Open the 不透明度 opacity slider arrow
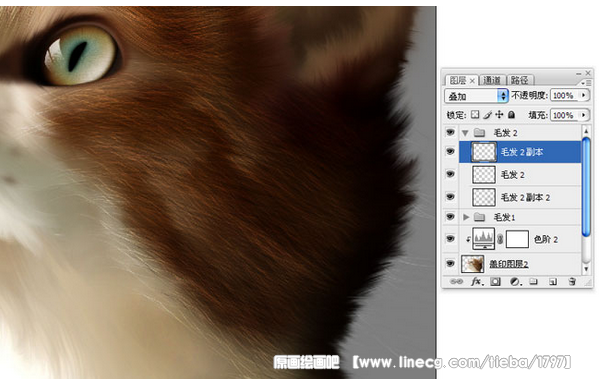 (x=584, y=95)
